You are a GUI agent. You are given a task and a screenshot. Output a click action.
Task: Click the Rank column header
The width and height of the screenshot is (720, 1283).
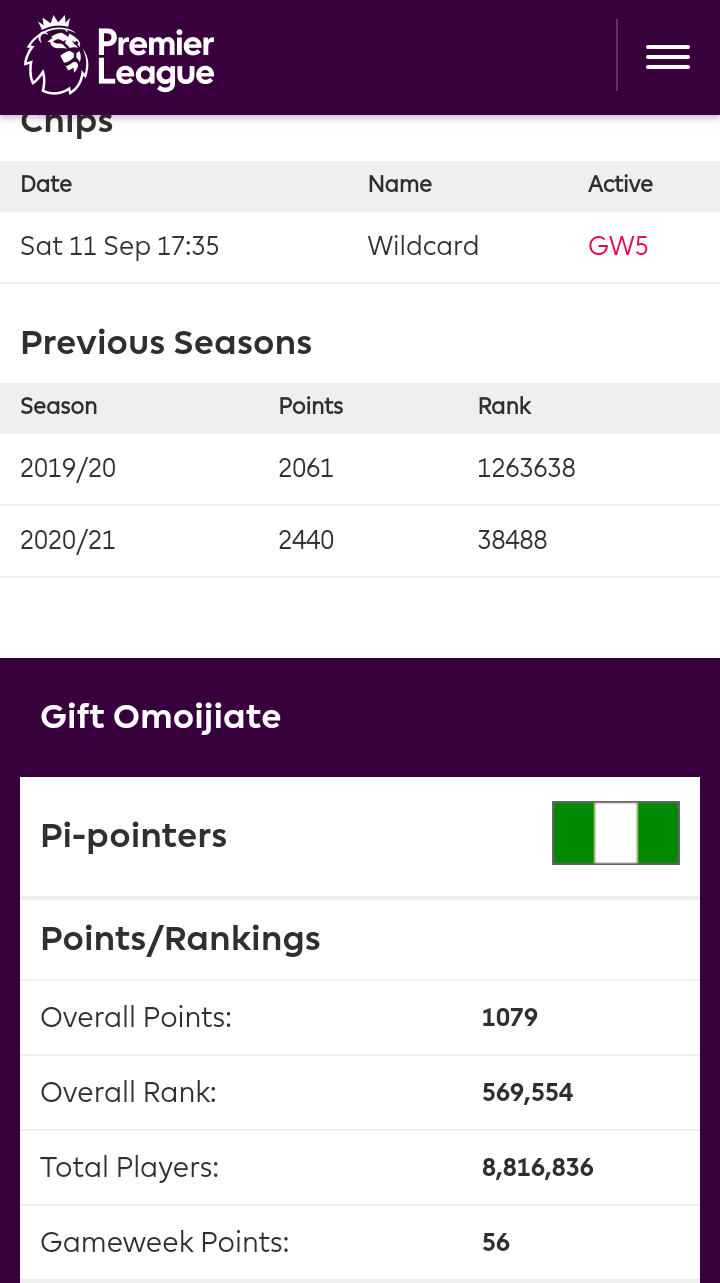pos(505,406)
